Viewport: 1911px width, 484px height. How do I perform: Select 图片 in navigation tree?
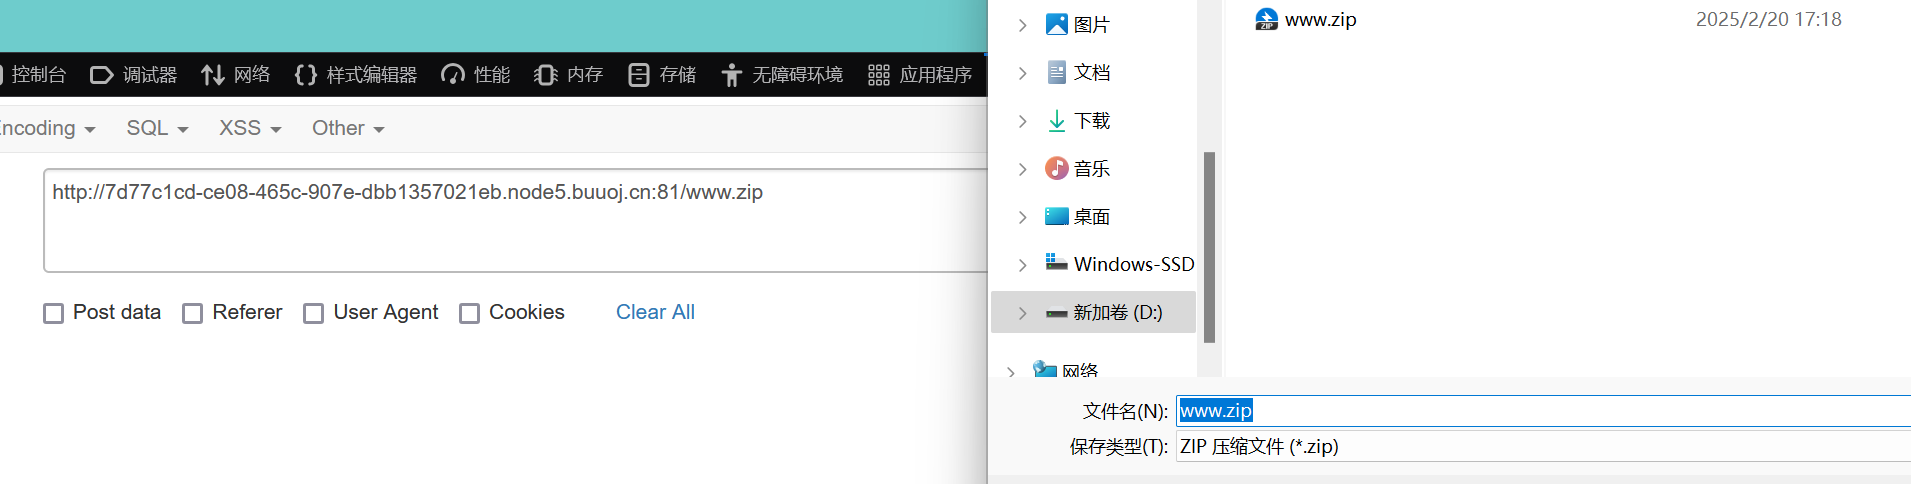coord(1091,25)
